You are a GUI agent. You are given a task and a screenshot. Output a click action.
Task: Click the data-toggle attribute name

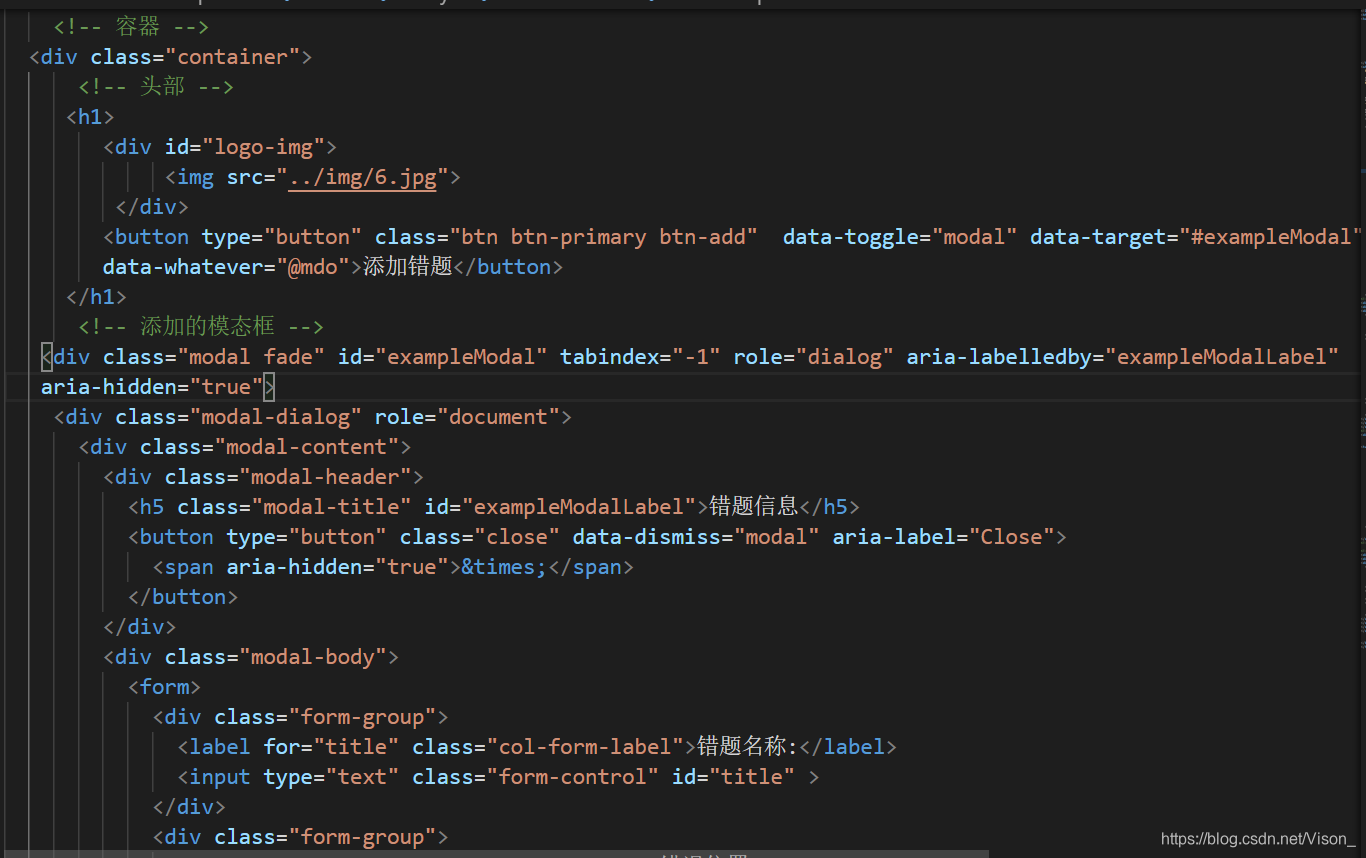coord(850,237)
